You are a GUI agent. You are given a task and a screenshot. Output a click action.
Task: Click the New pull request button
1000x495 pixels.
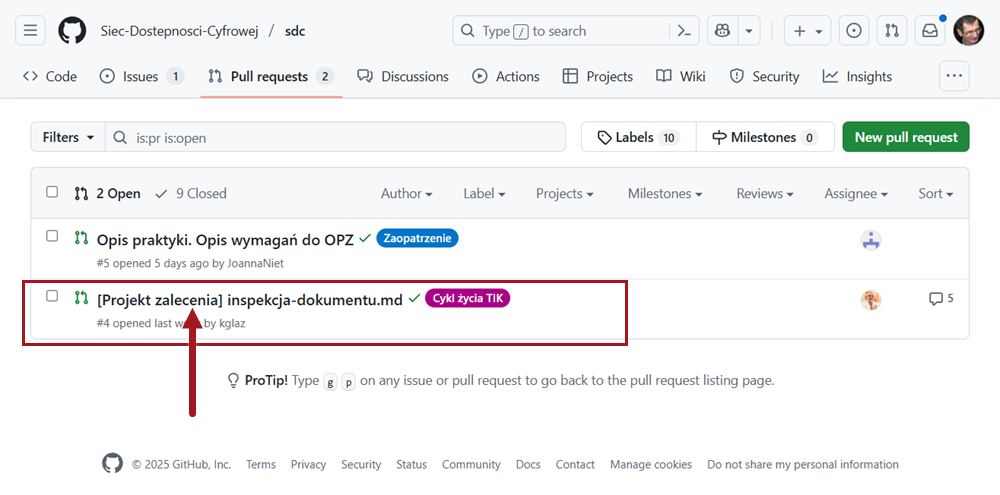pos(905,137)
